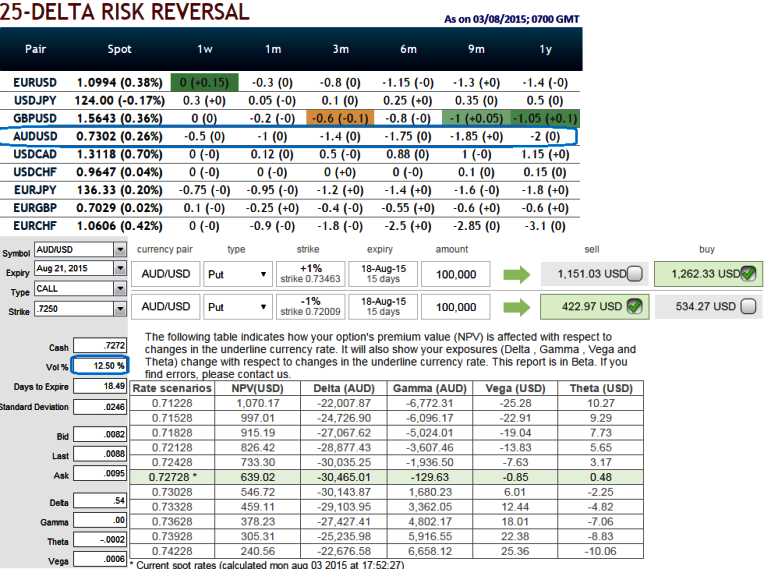764x569 pixels.
Task: Click the Standard Deviation .0246 field
Action: coord(100,407)
